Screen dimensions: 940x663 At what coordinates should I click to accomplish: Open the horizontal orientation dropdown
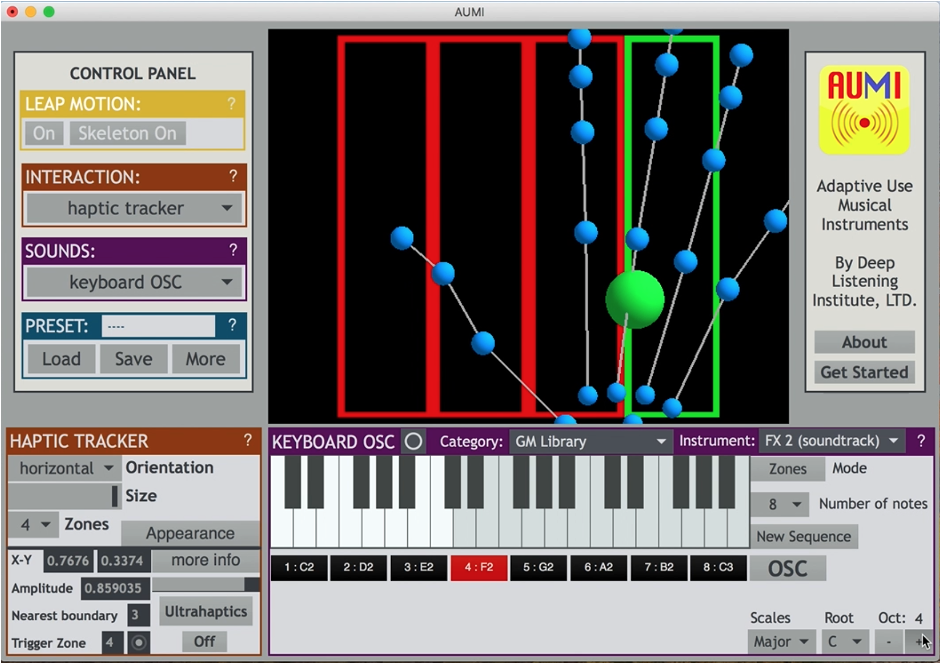65,468
